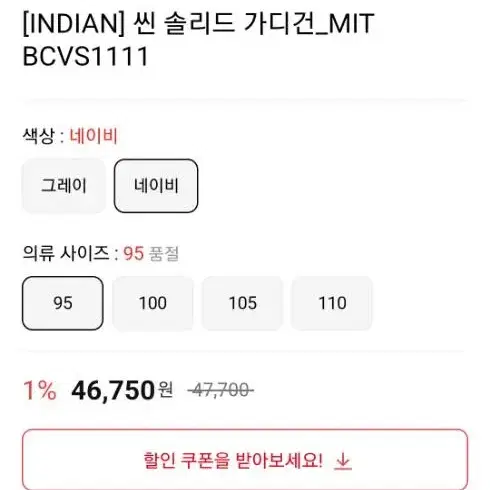Open the [INDIAN] brand tag in title

(73, 23)
